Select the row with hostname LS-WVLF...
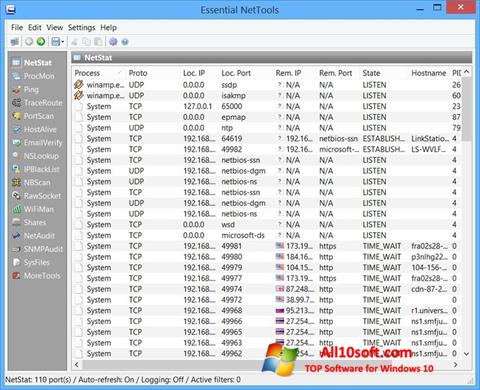This screenshot has height=390, width=480. (x=267, y=149)
